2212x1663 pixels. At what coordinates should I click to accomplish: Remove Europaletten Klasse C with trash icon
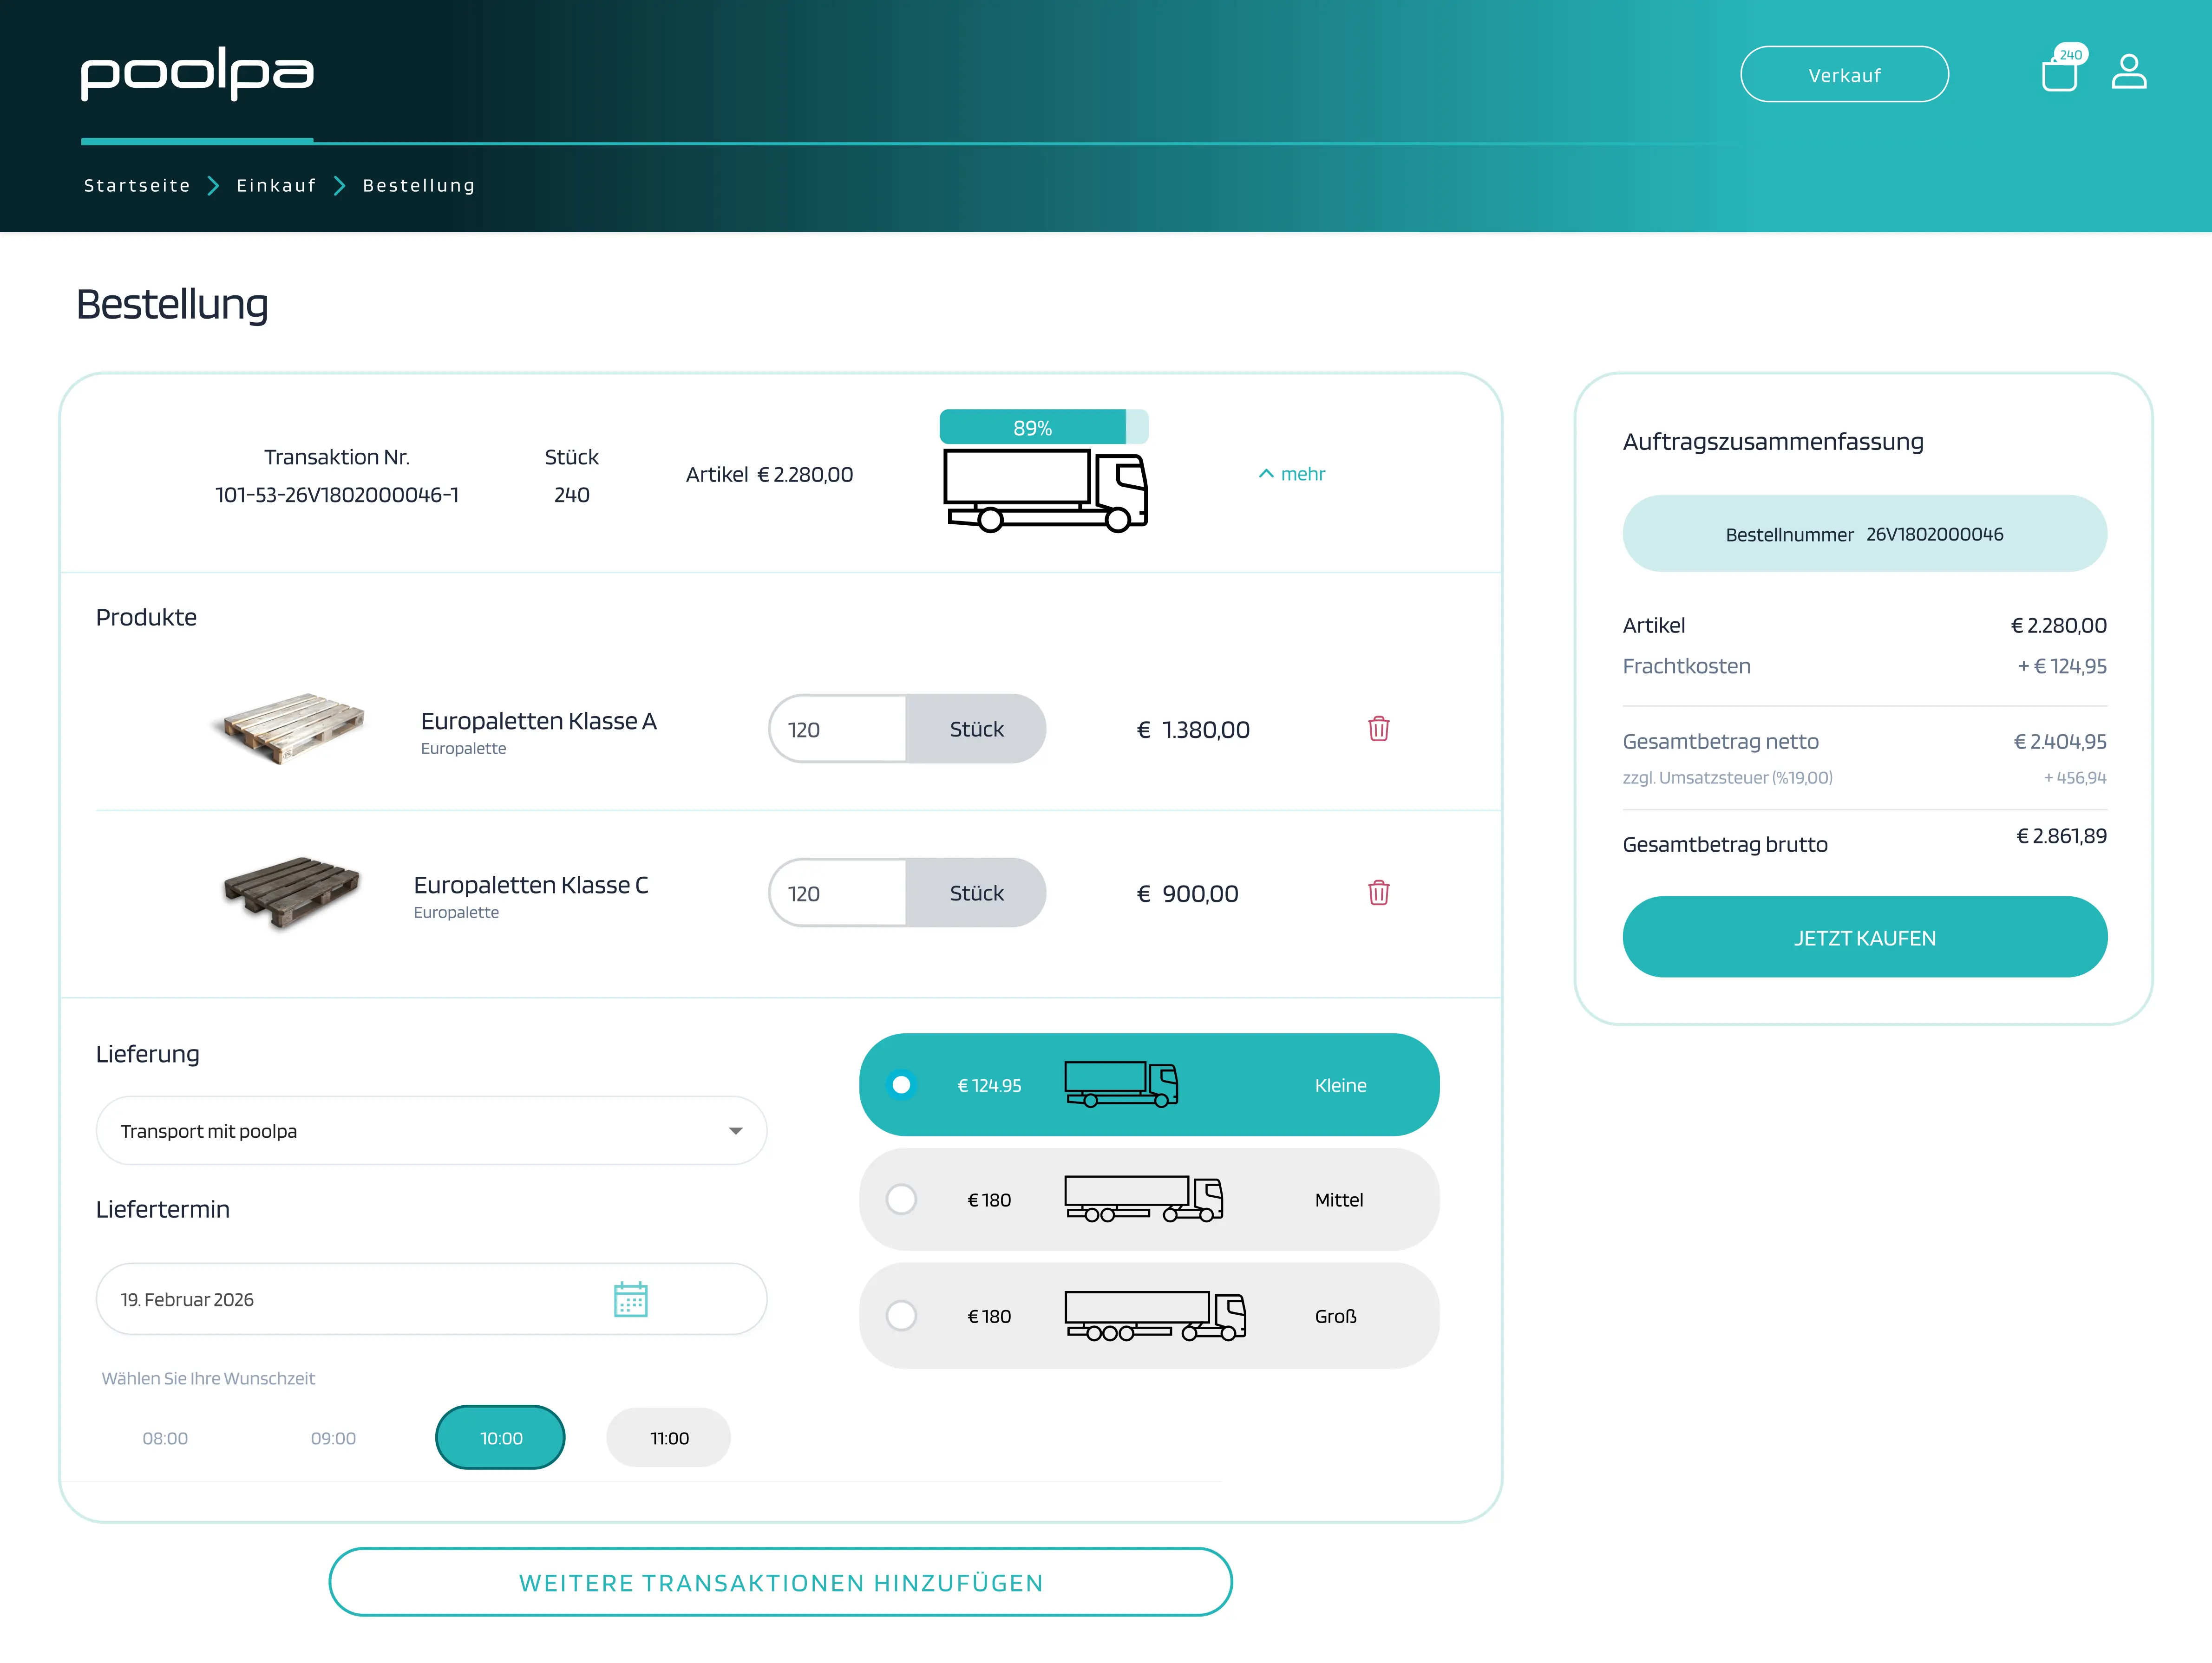coord(1378,893)
